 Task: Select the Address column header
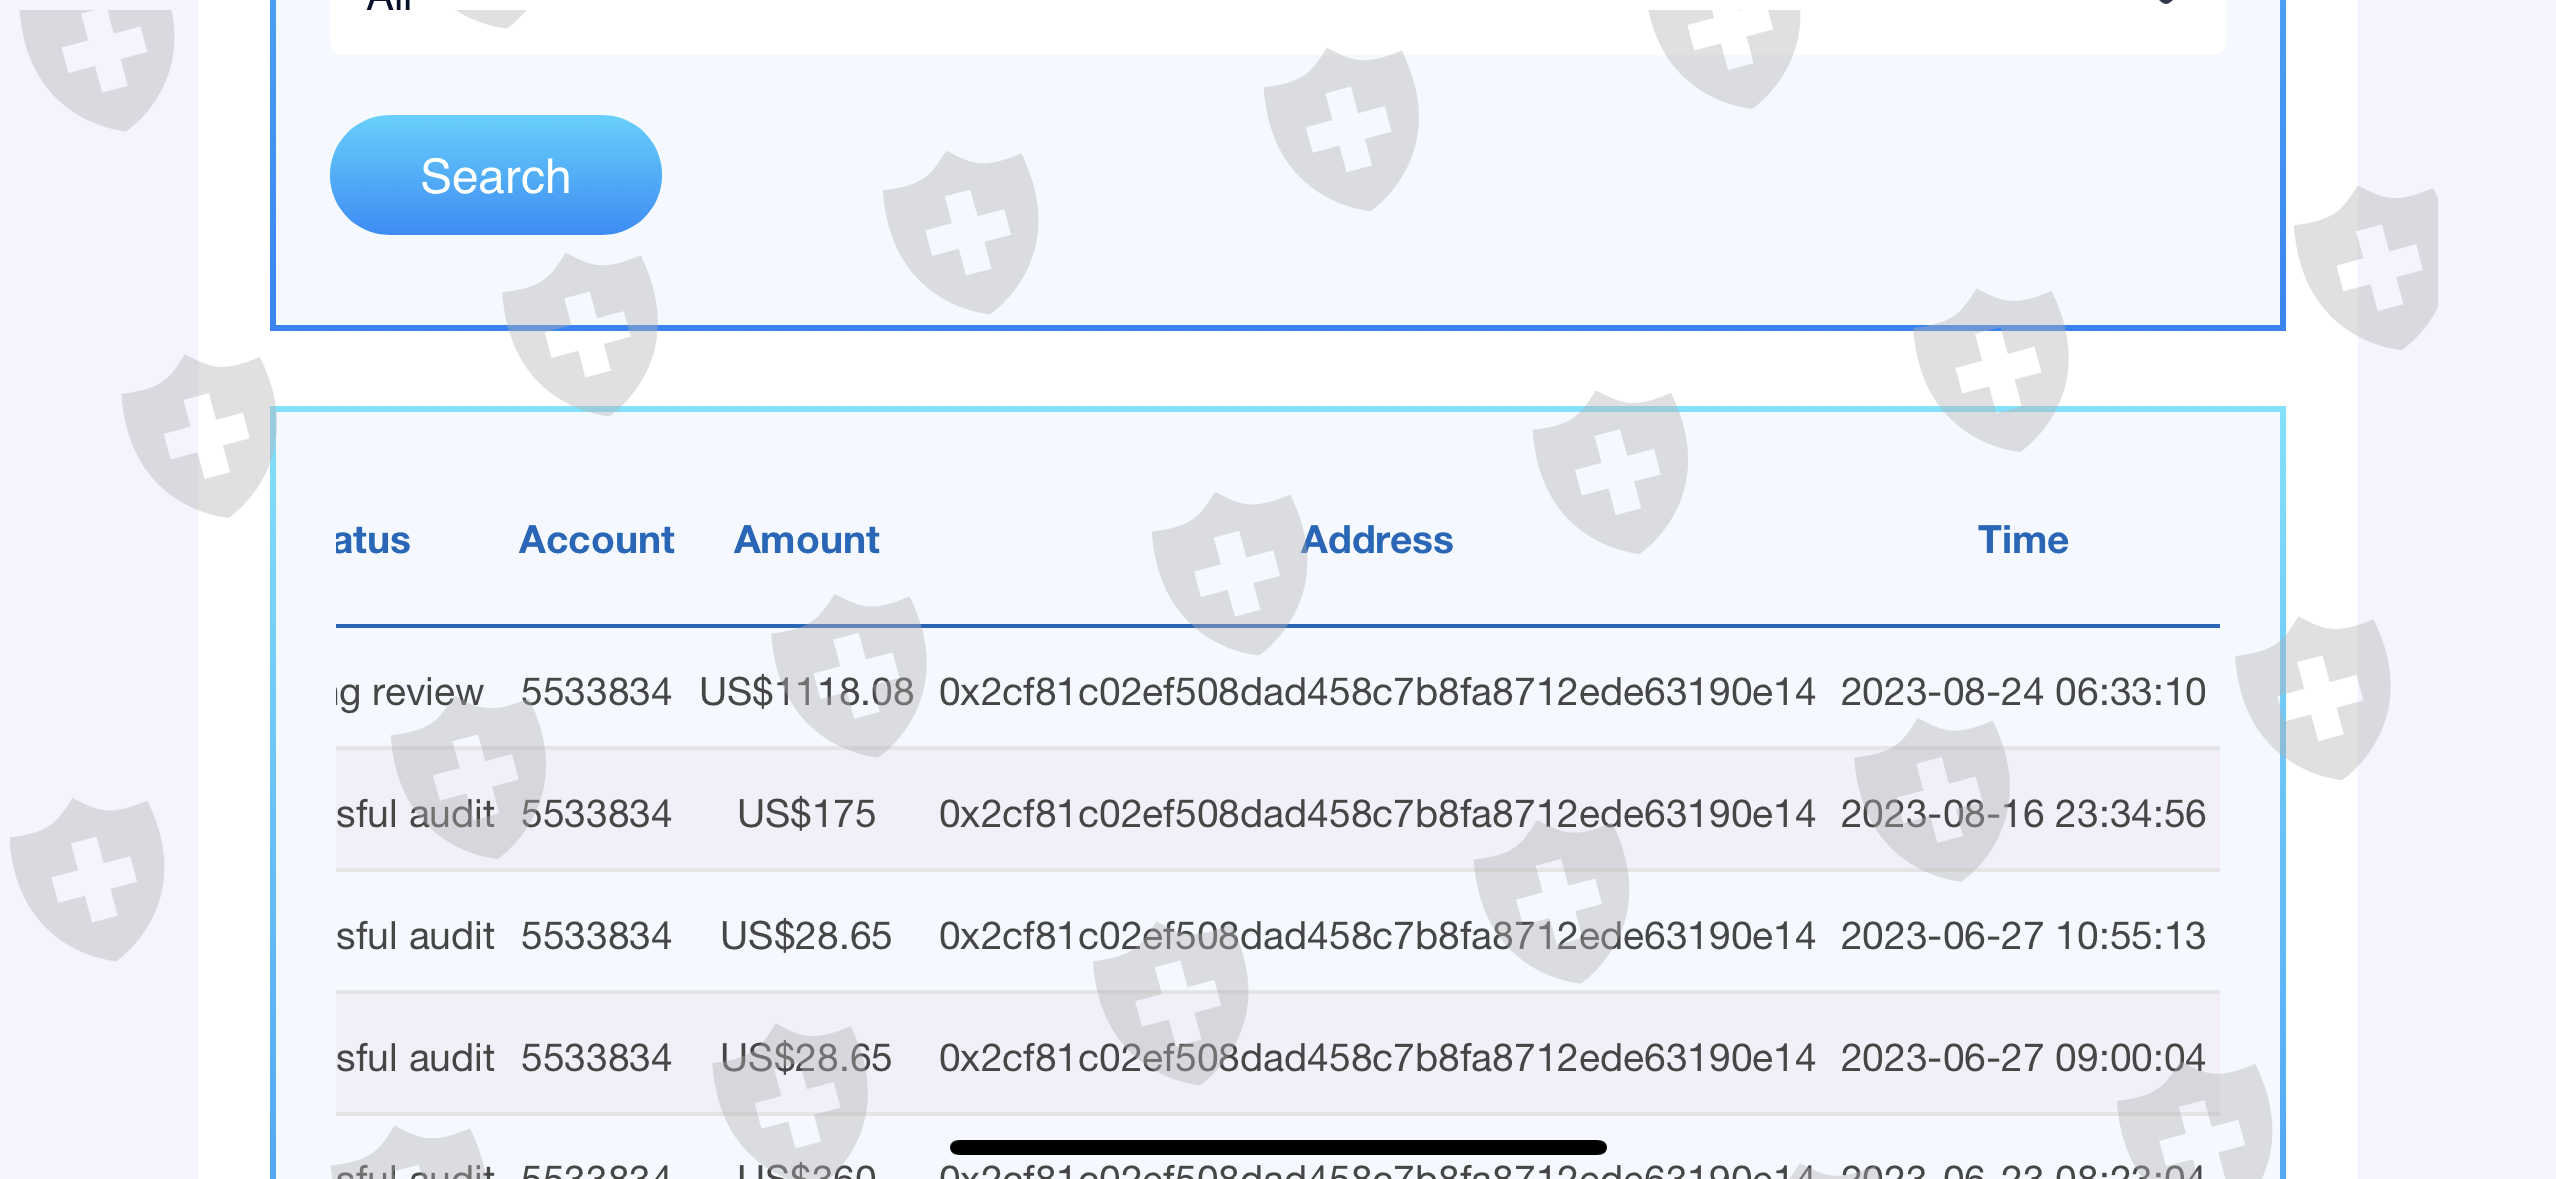(1376, 540)
